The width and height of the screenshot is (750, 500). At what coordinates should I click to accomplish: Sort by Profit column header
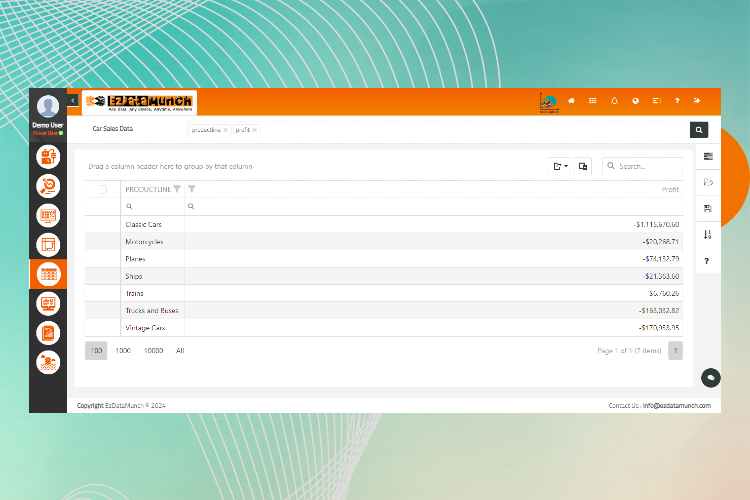(670, 189)
